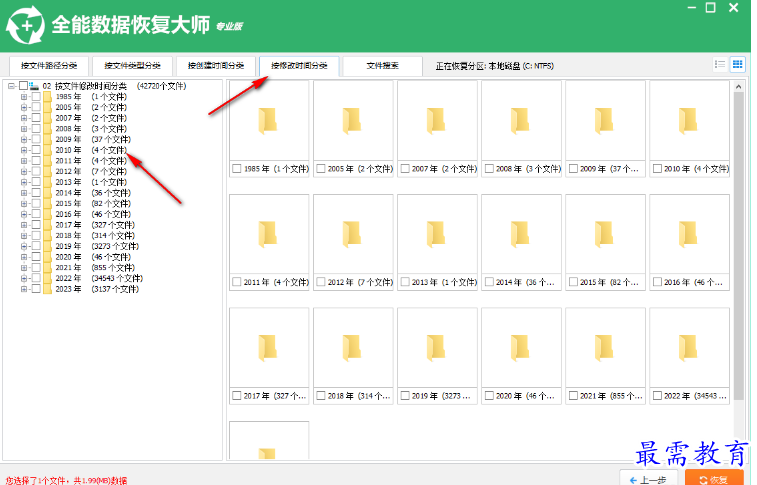Tick the 1985 年 grid item checkbox

pyautogui.click(x=237, y=168)
